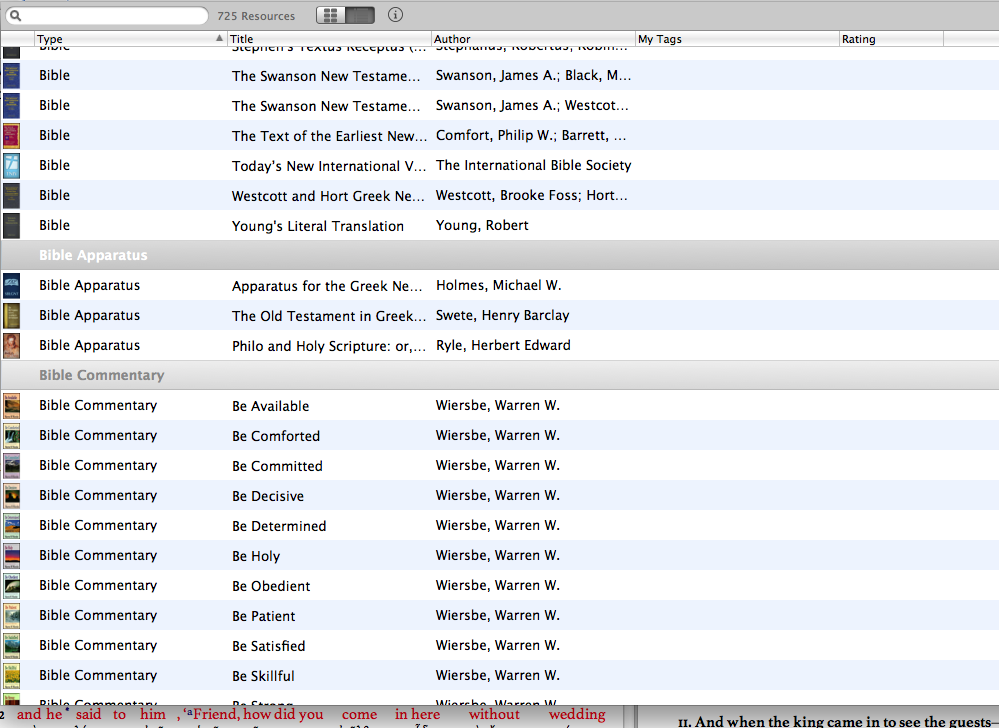Select Old Testament in Greek cover icon
Image resolution: width=999 pixels, height=728 pixels.
coord(11,315)
